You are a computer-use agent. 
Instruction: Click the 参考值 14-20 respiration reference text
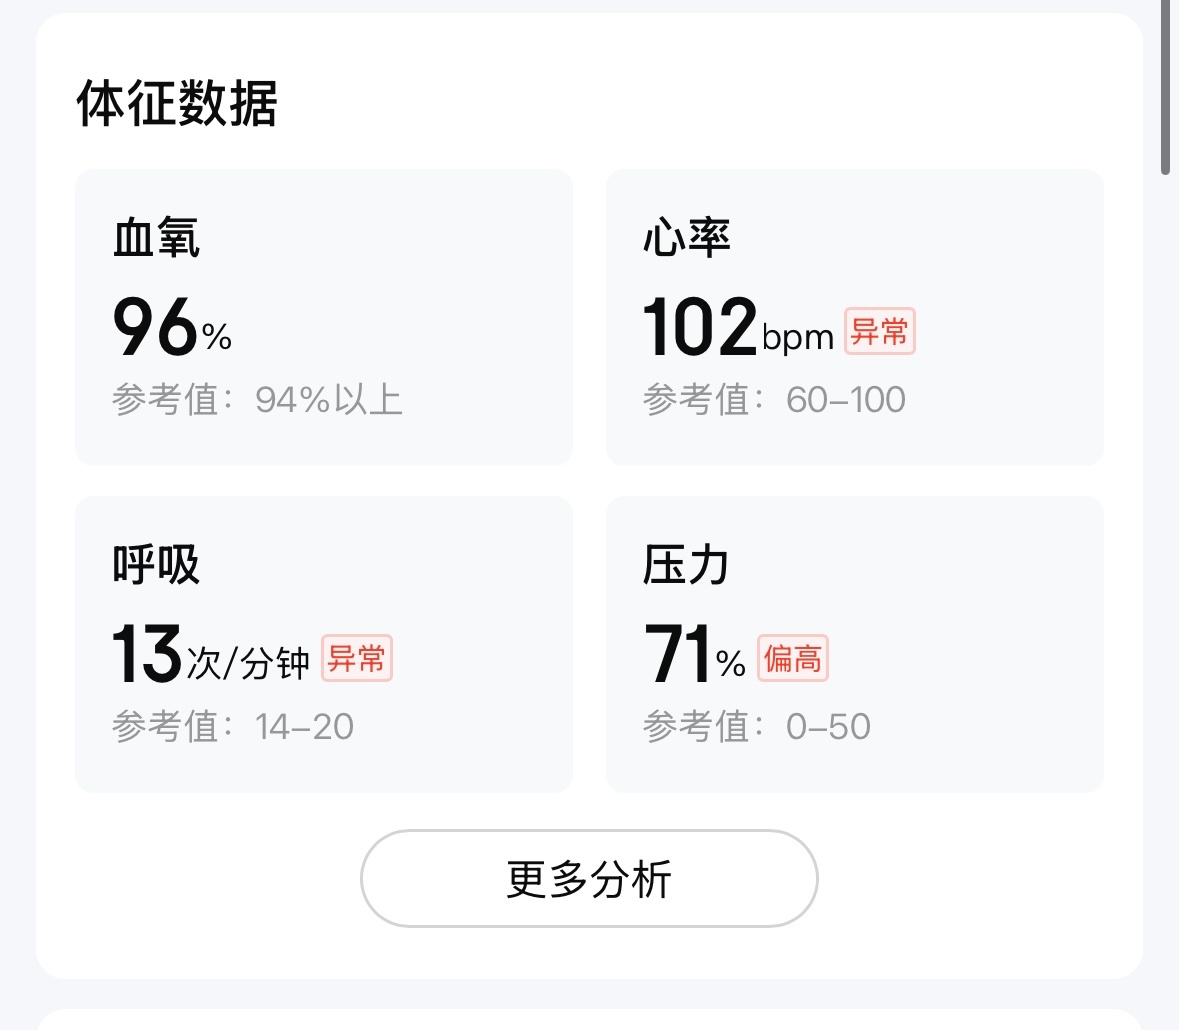point(231,726)
